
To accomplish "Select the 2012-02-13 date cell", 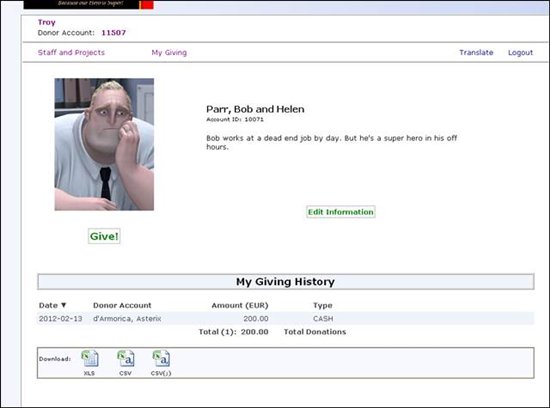I will pyautogui.click(x=60, y=319).
